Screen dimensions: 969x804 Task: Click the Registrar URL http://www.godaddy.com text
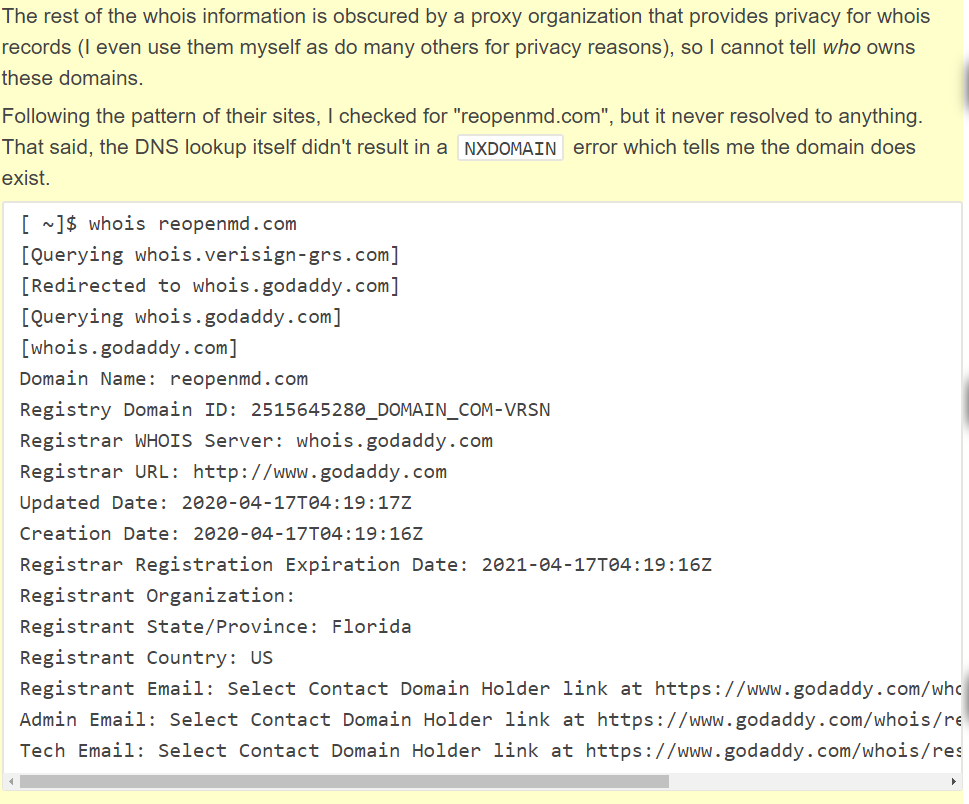(x=319, y=472)
